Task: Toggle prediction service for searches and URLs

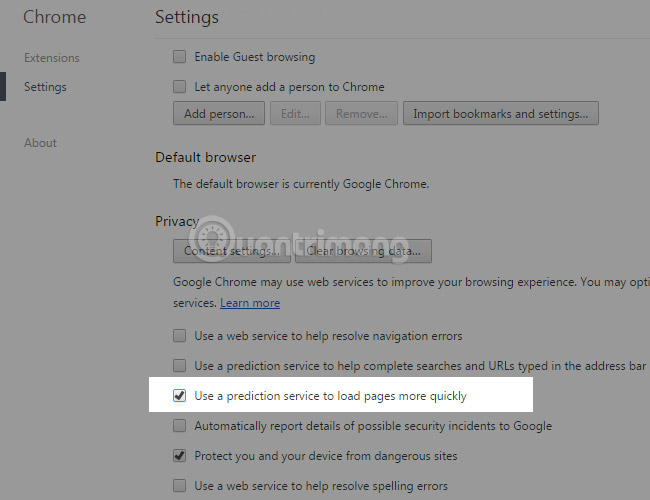Action: [179, 365]
